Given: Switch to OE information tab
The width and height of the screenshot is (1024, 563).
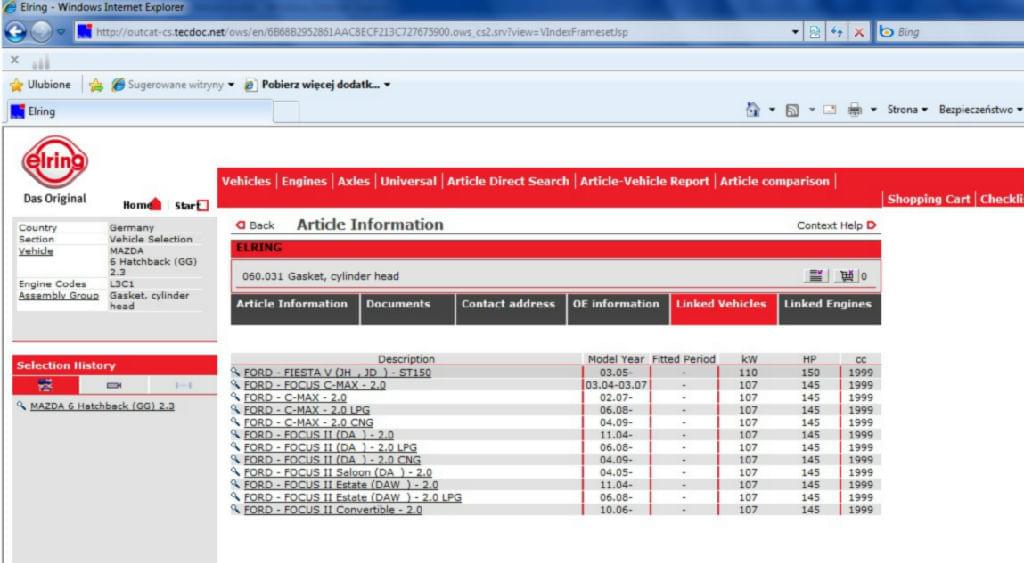Looking at the screenshot, I should tap(617, 309).
